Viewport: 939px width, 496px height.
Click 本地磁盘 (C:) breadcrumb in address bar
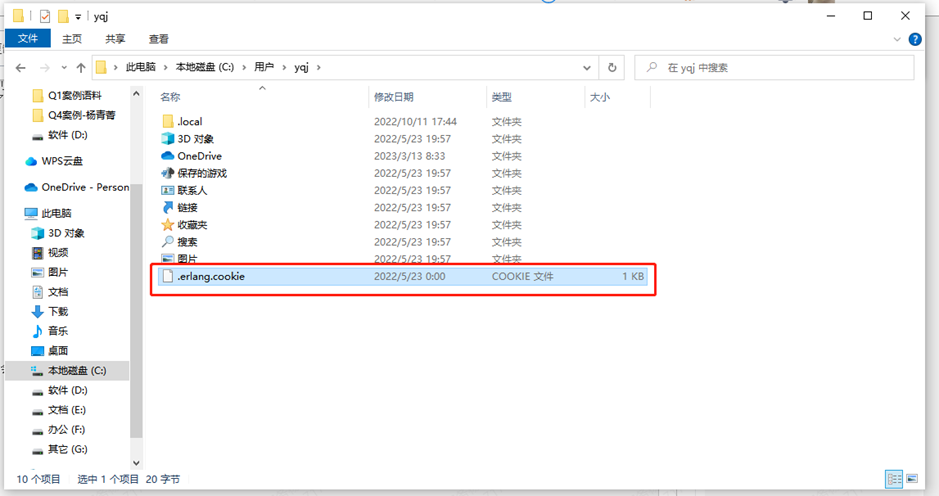coord(204,67)
